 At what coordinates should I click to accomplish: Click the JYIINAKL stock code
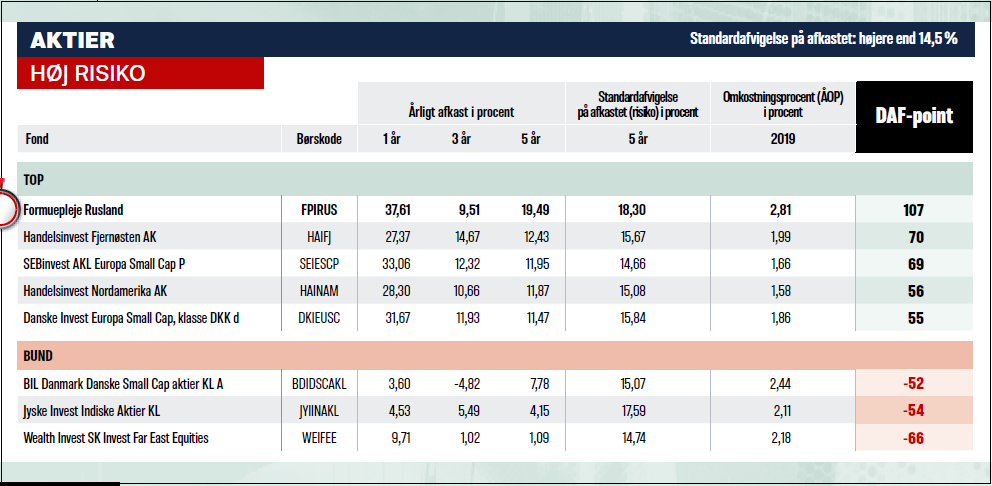tap(319, 411)
